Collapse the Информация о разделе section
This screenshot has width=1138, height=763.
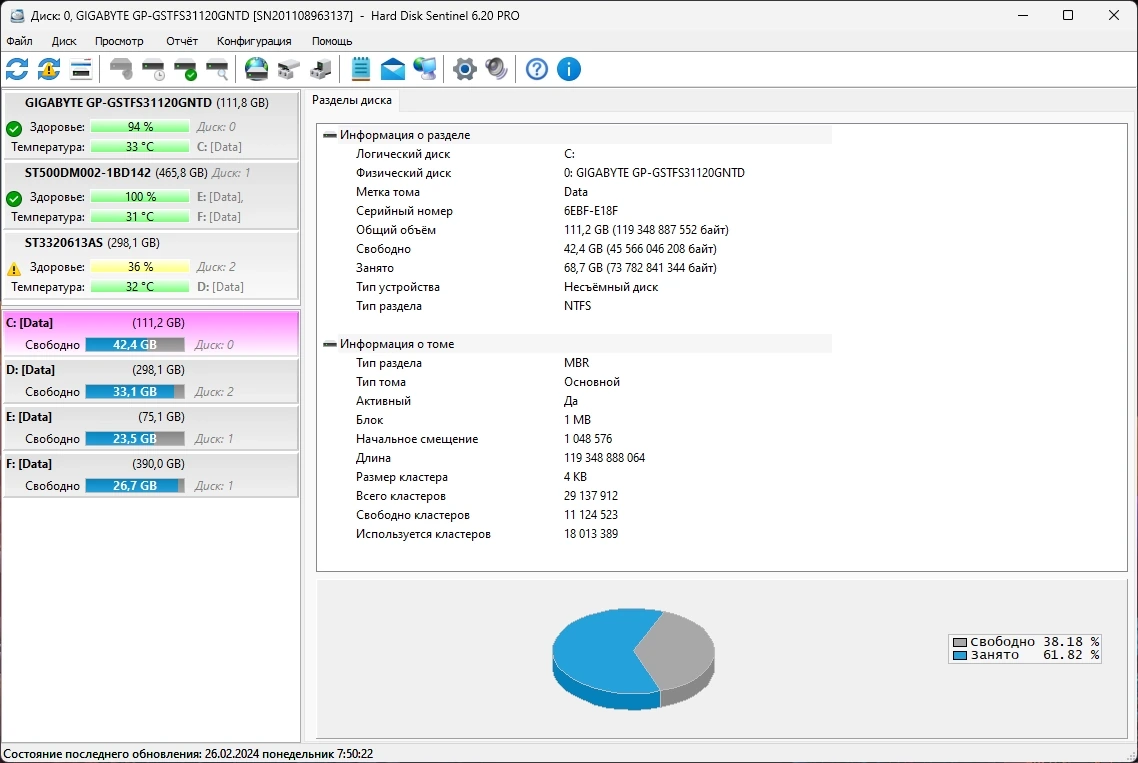click(329, 135)
